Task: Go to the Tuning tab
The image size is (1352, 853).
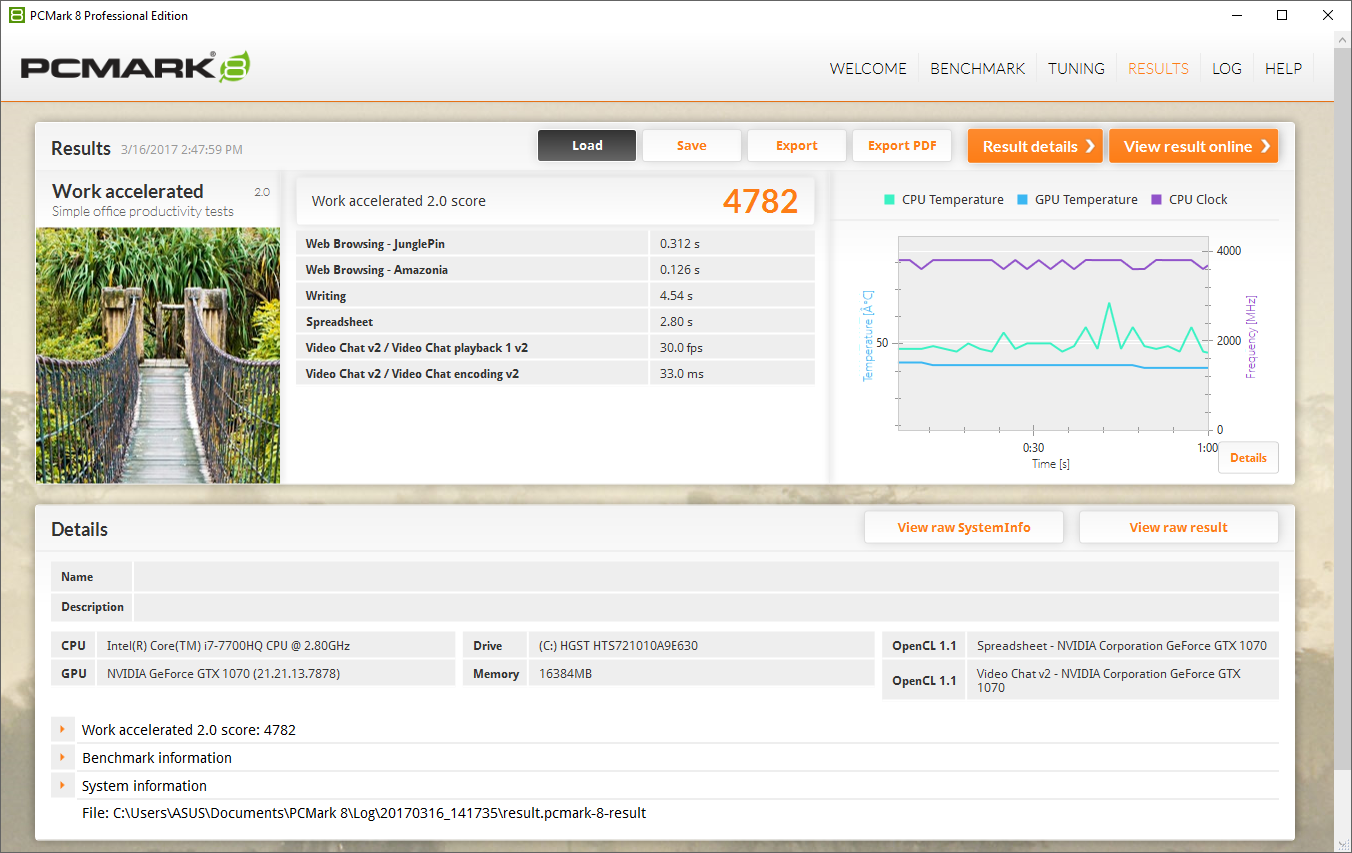Action: [x=1076, y=69]
